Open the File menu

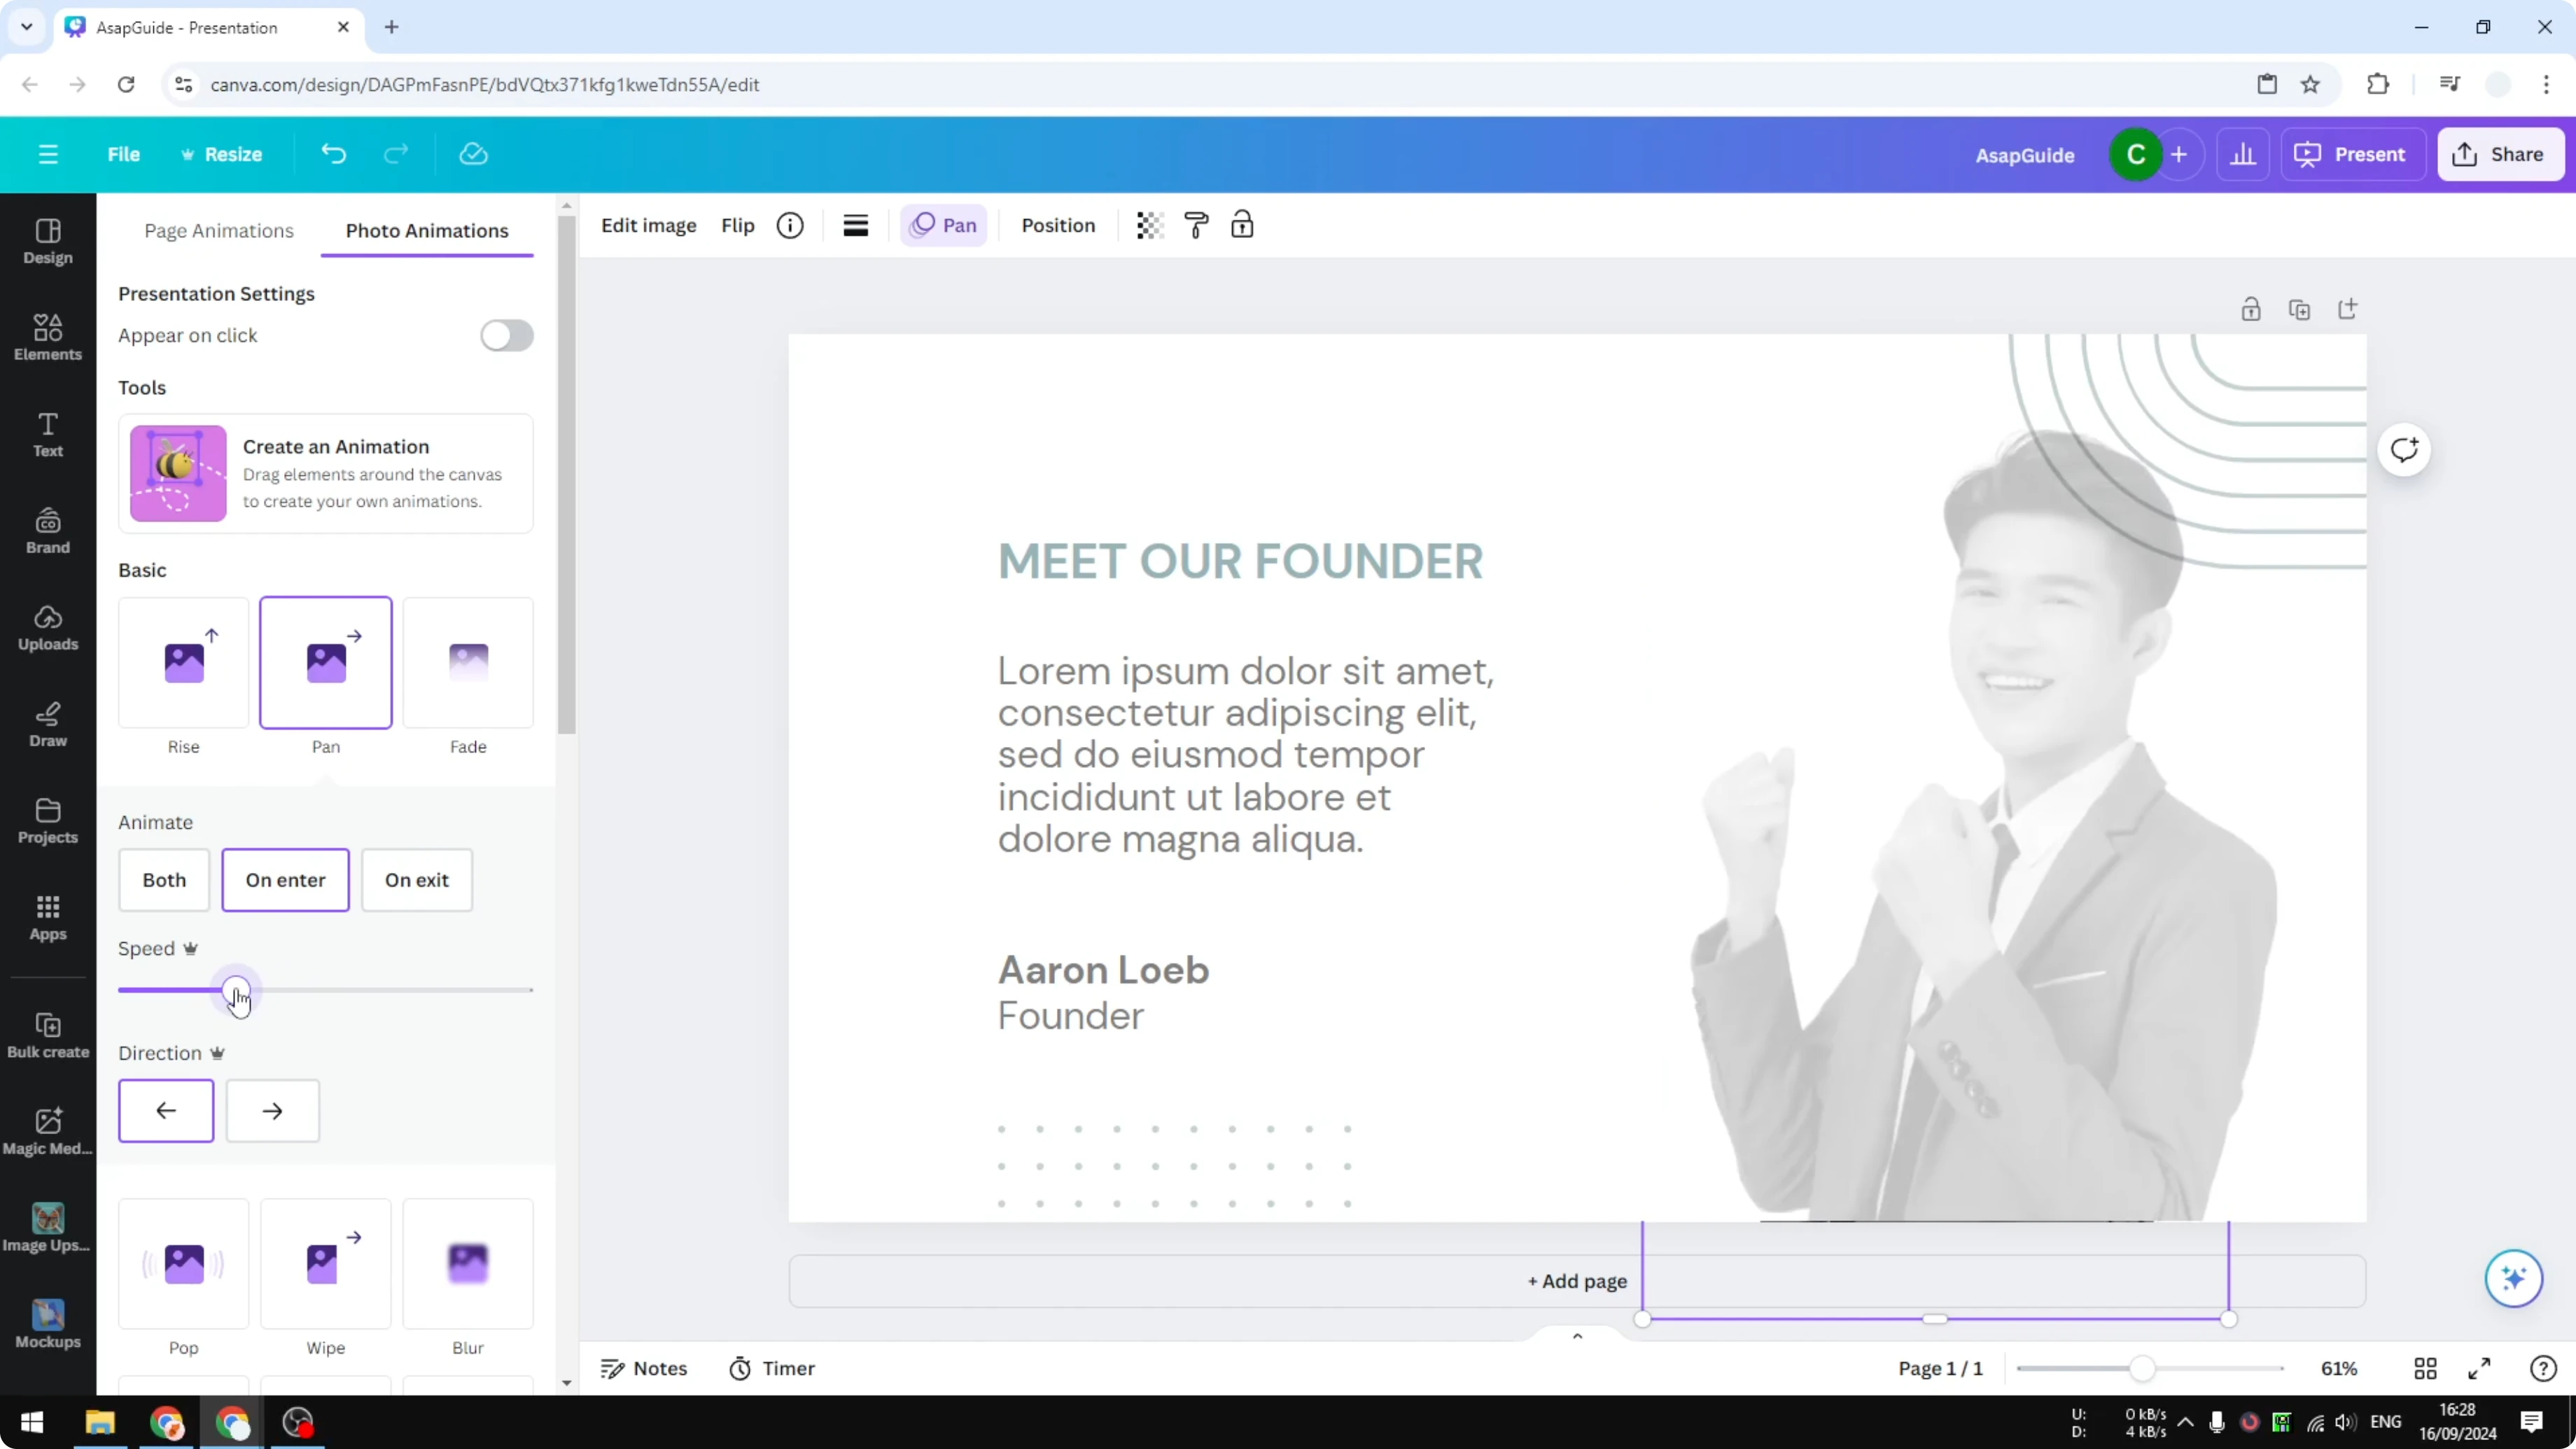point(124,154)
